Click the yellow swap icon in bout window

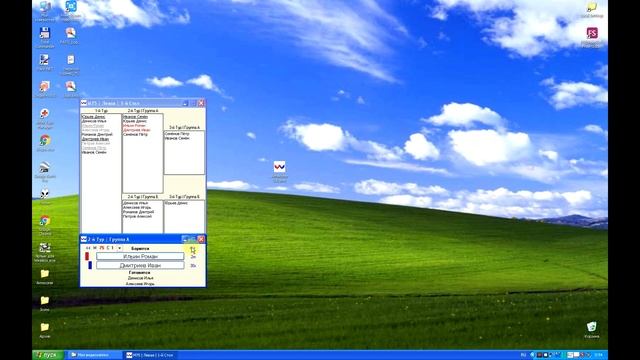click(x=193, y=249)
